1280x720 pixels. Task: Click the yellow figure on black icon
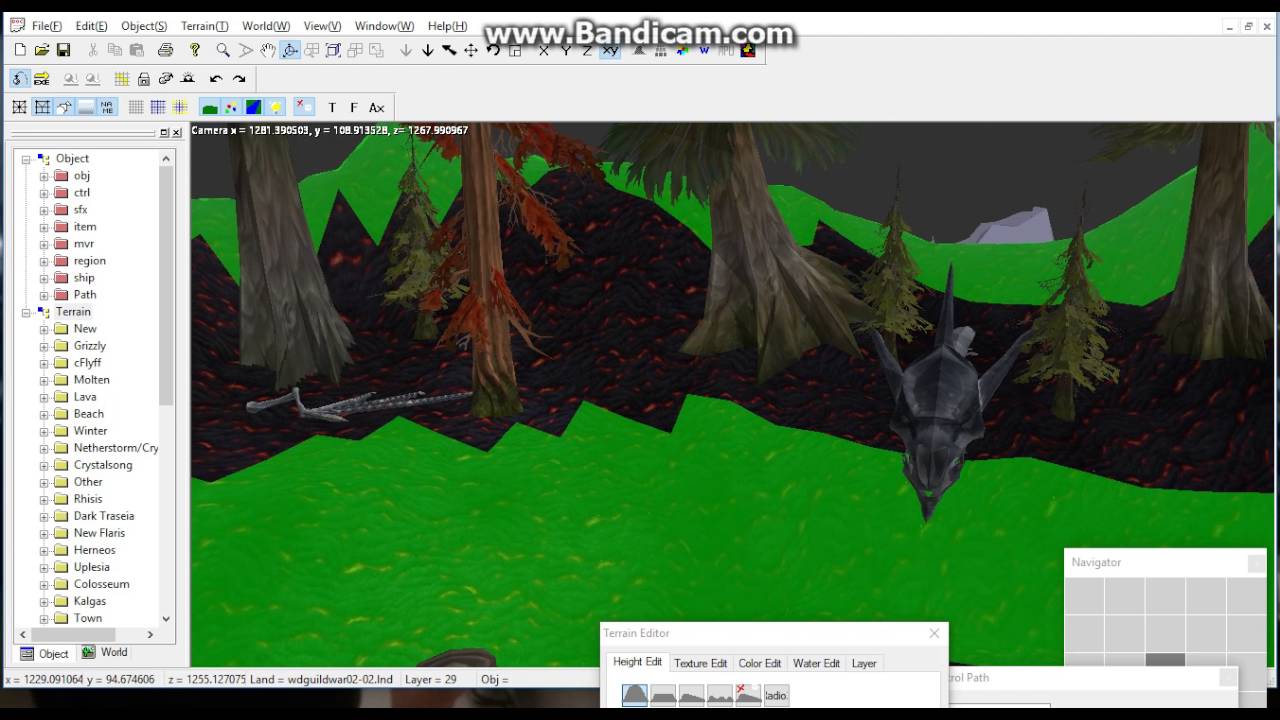coord(748,50)
